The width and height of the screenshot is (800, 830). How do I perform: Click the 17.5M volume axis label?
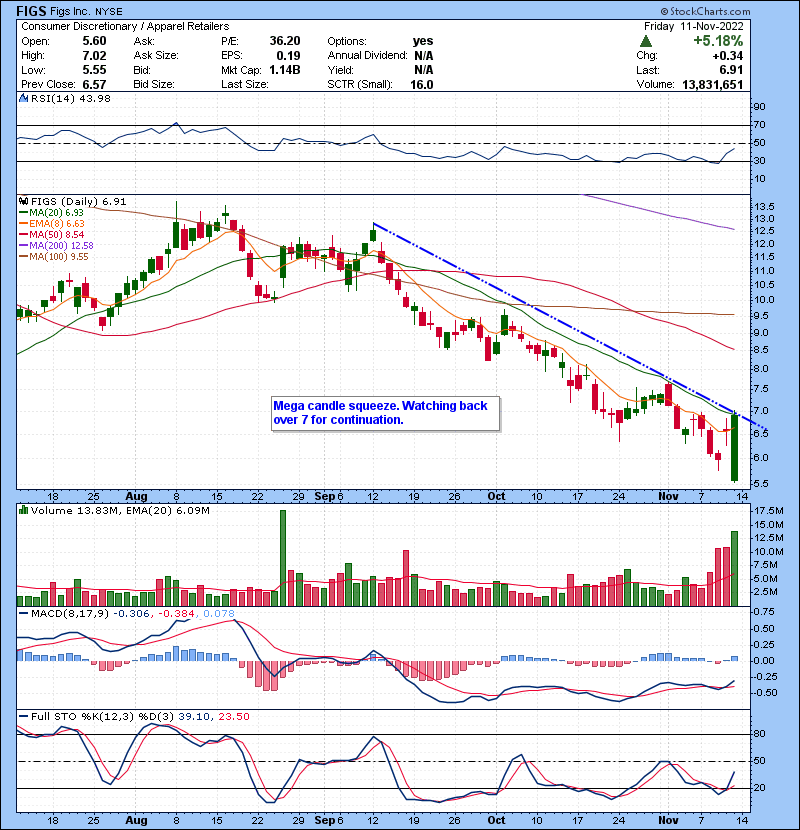[769, 511]
